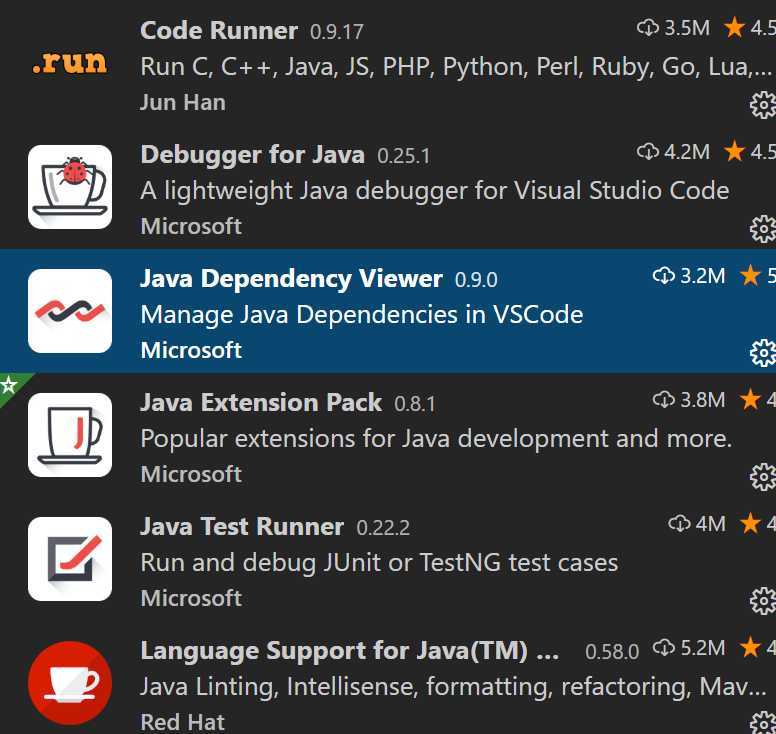The image size is (776, 734).
Task: Click the 4.2M download count
Action: [687, 152]
